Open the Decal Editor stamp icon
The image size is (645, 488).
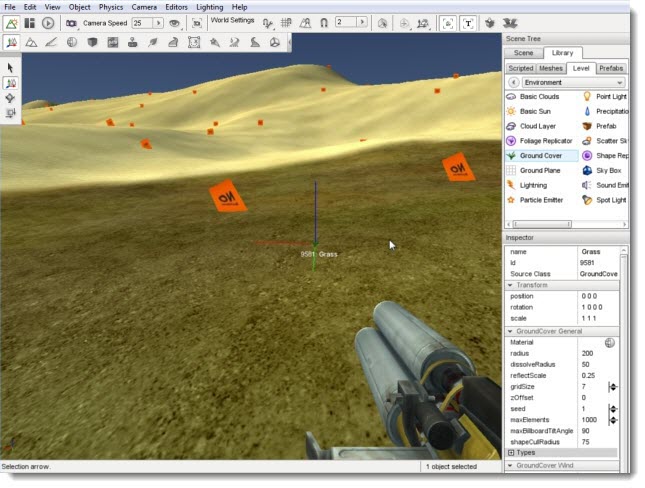(x=132, y=42)
